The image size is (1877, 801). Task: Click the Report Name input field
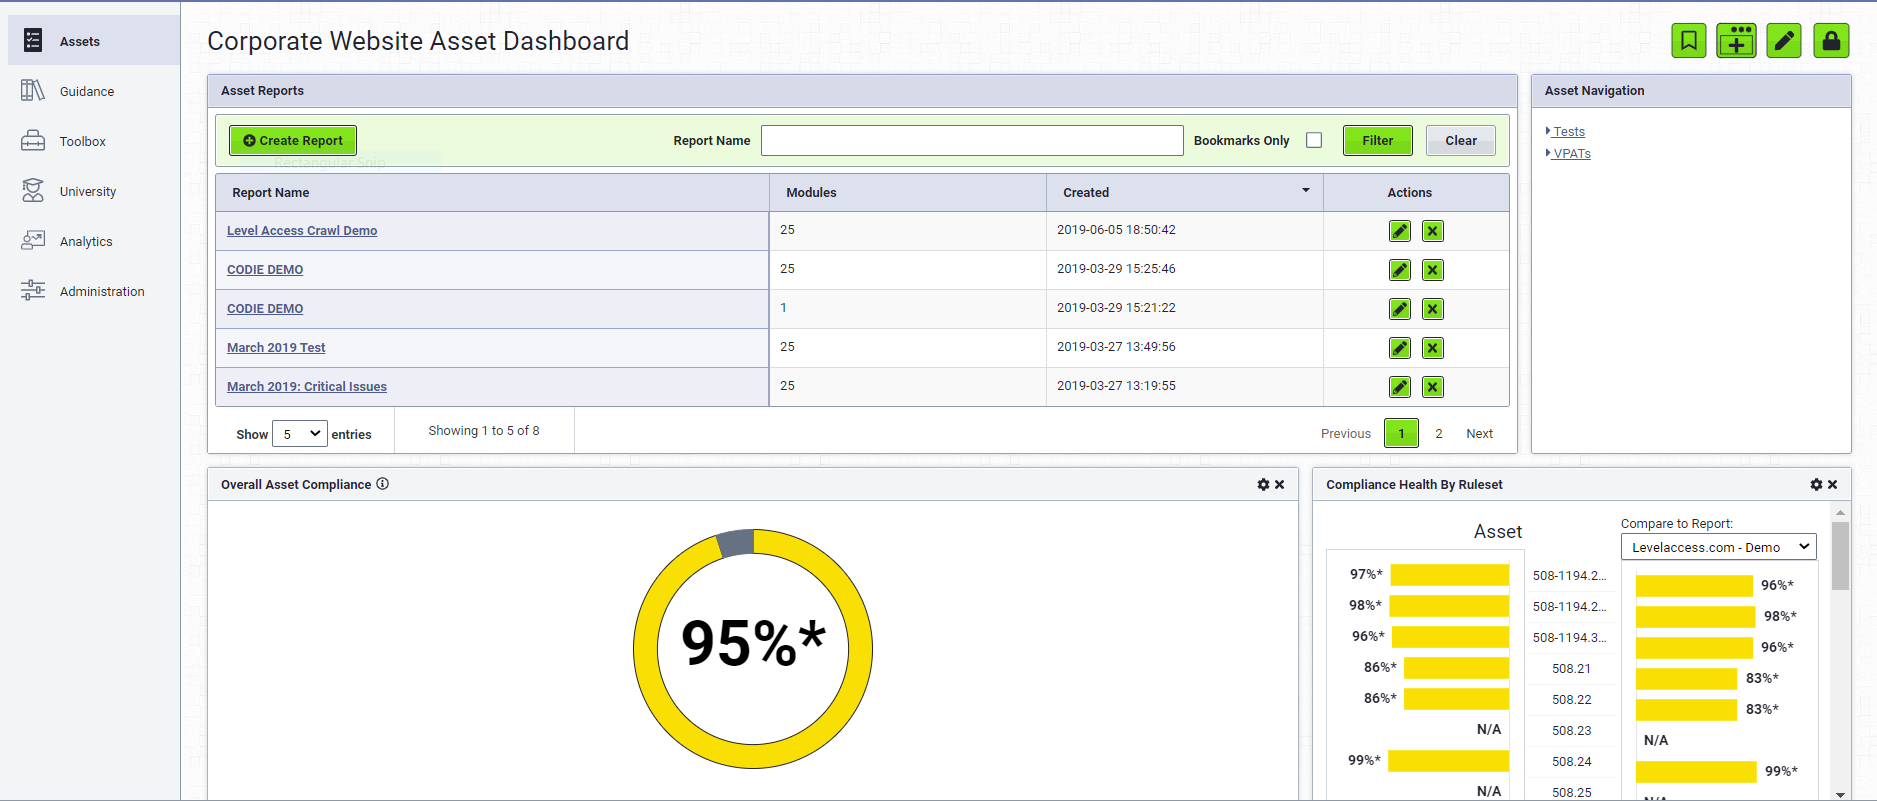click(971, 141)
